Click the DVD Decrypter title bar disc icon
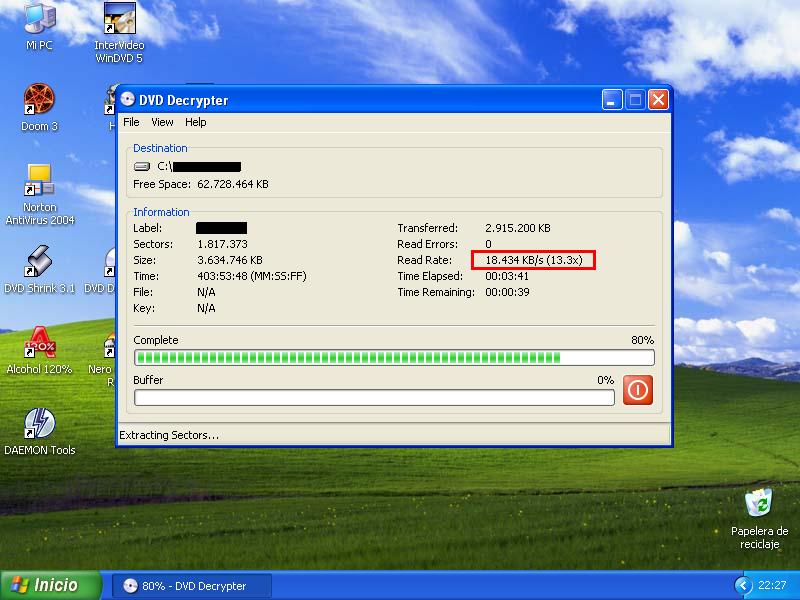Image resolution: width=800 pixels, height=600 pixels. point(128,100)
